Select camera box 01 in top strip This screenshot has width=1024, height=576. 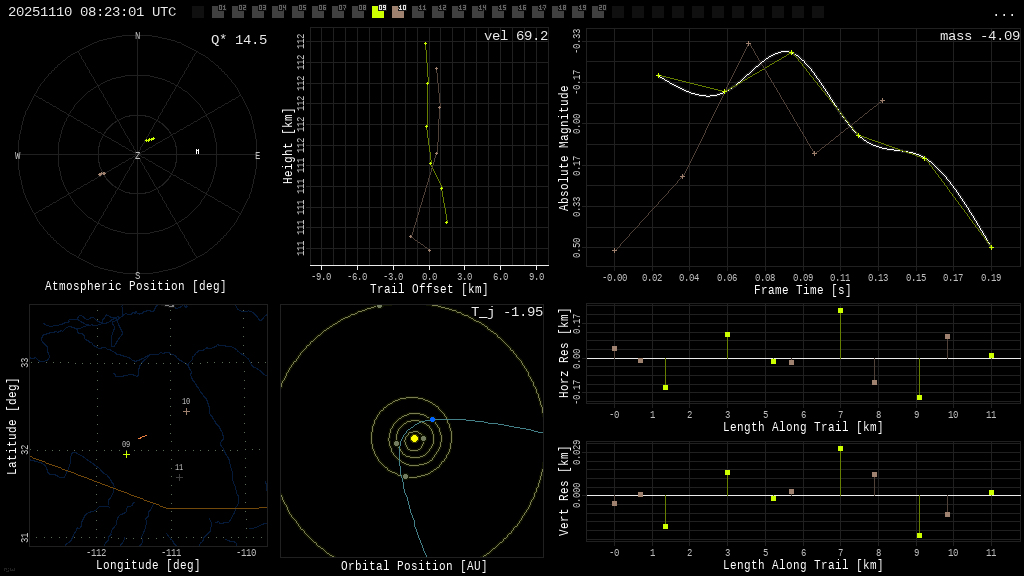click(x=218, y=12)
